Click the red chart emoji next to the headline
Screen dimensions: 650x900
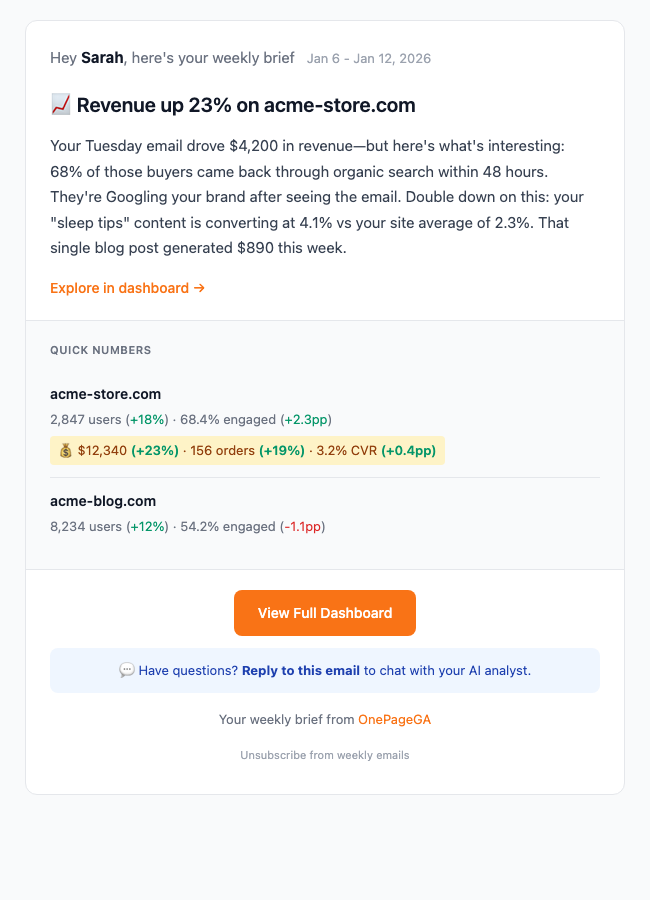62,104
